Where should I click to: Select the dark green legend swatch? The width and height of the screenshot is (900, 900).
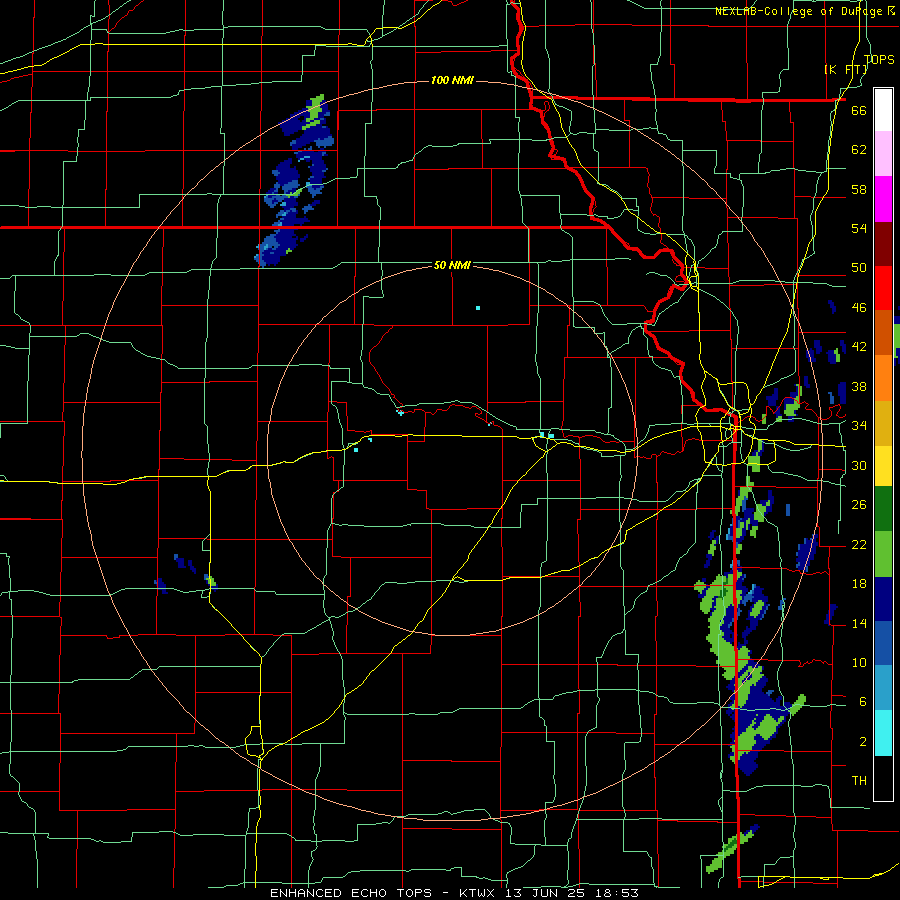(x=883, y=509)
